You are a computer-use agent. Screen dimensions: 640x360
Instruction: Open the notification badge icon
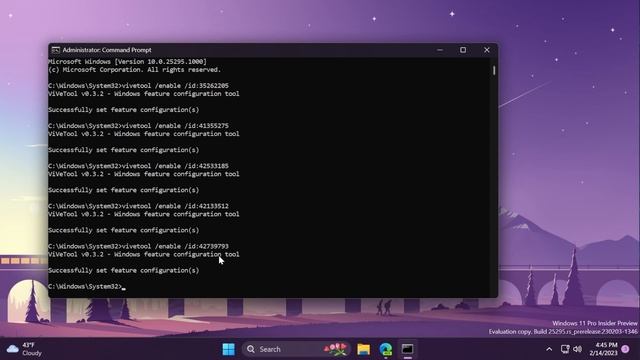point(625,349)
